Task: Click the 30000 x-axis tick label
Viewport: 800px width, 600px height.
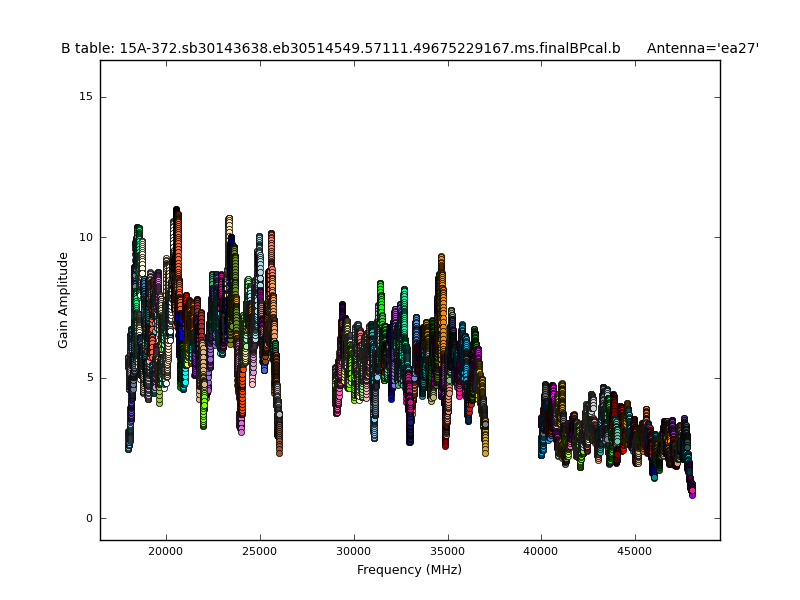Action: point(353,551)
